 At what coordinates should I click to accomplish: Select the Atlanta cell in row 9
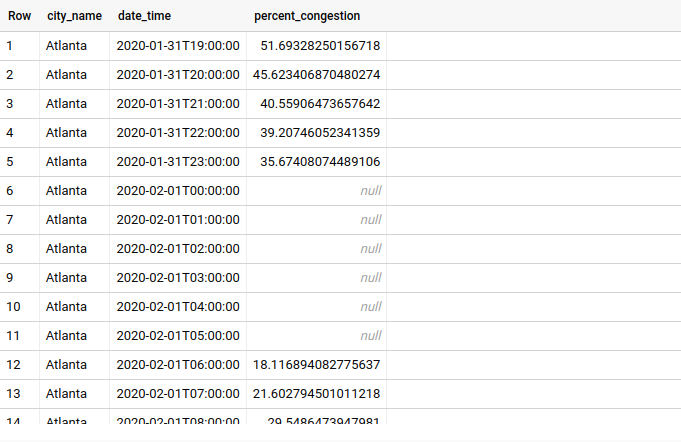click(67, 278)
